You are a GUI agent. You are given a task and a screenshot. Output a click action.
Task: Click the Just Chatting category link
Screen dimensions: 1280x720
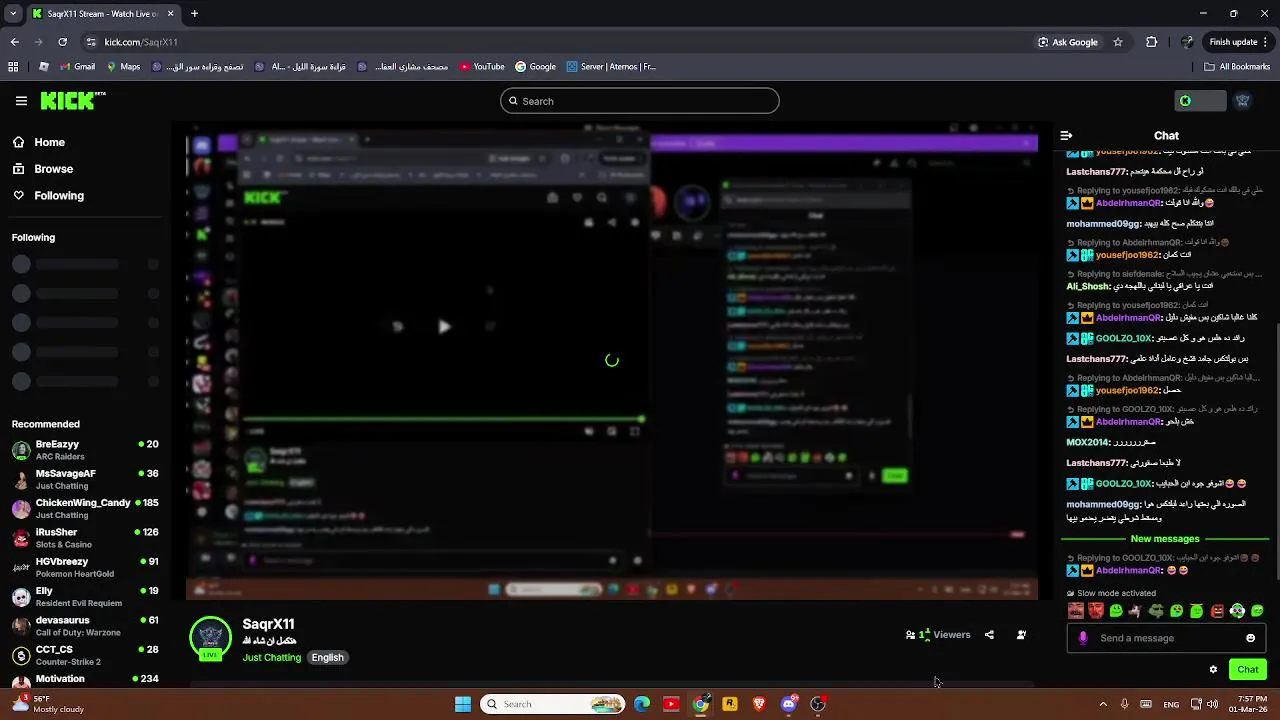[x=271, y=658]
